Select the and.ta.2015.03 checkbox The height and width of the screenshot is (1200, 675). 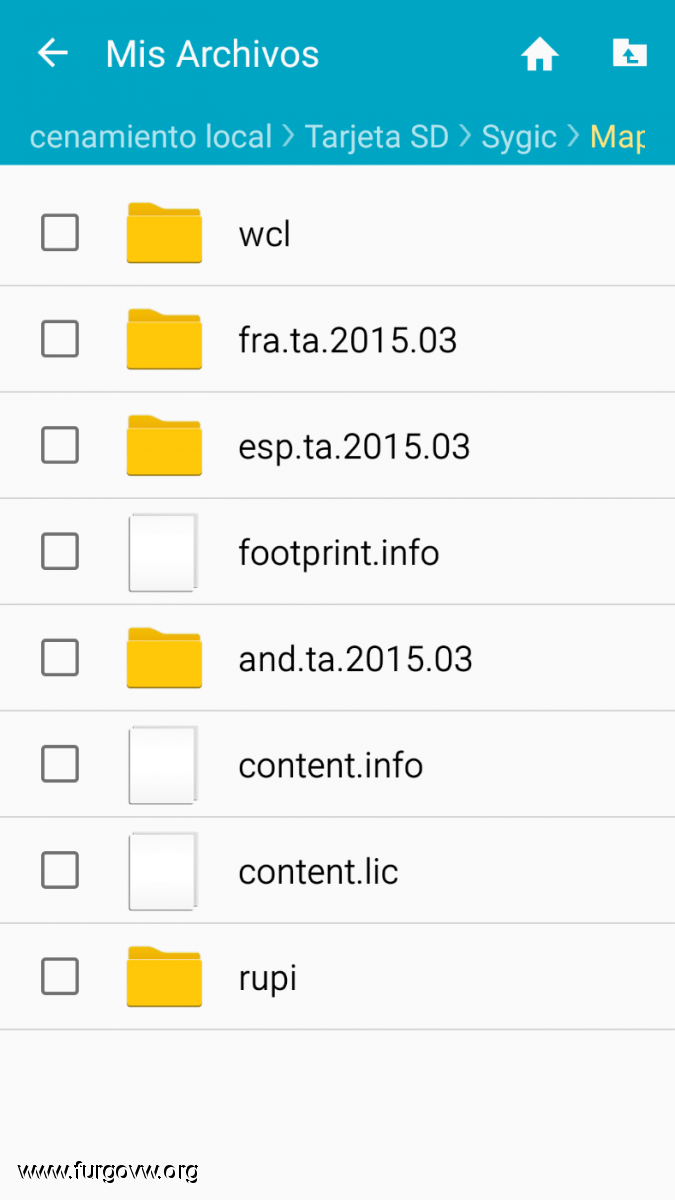pos(60,658)
